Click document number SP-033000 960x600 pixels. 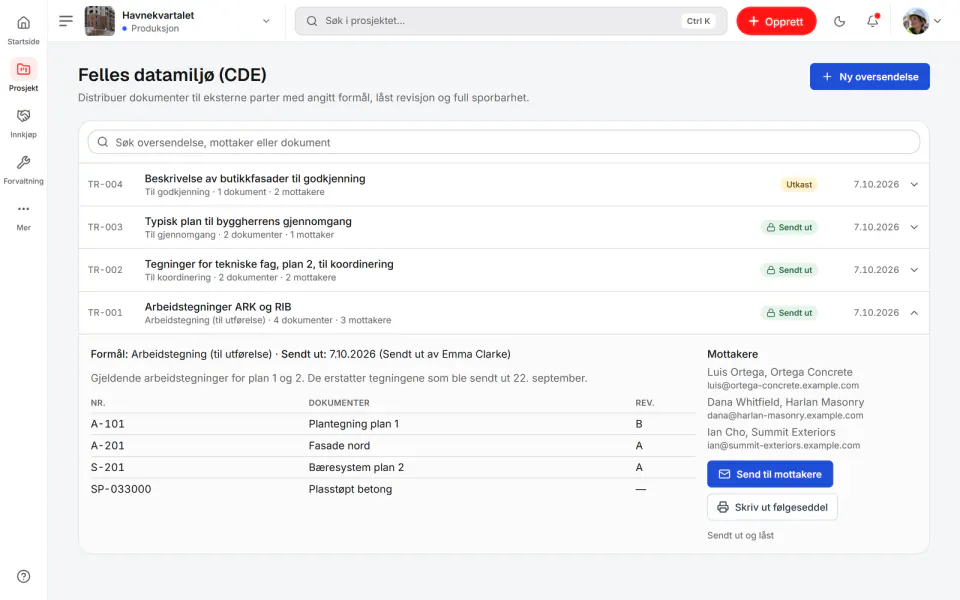[121, 489]
